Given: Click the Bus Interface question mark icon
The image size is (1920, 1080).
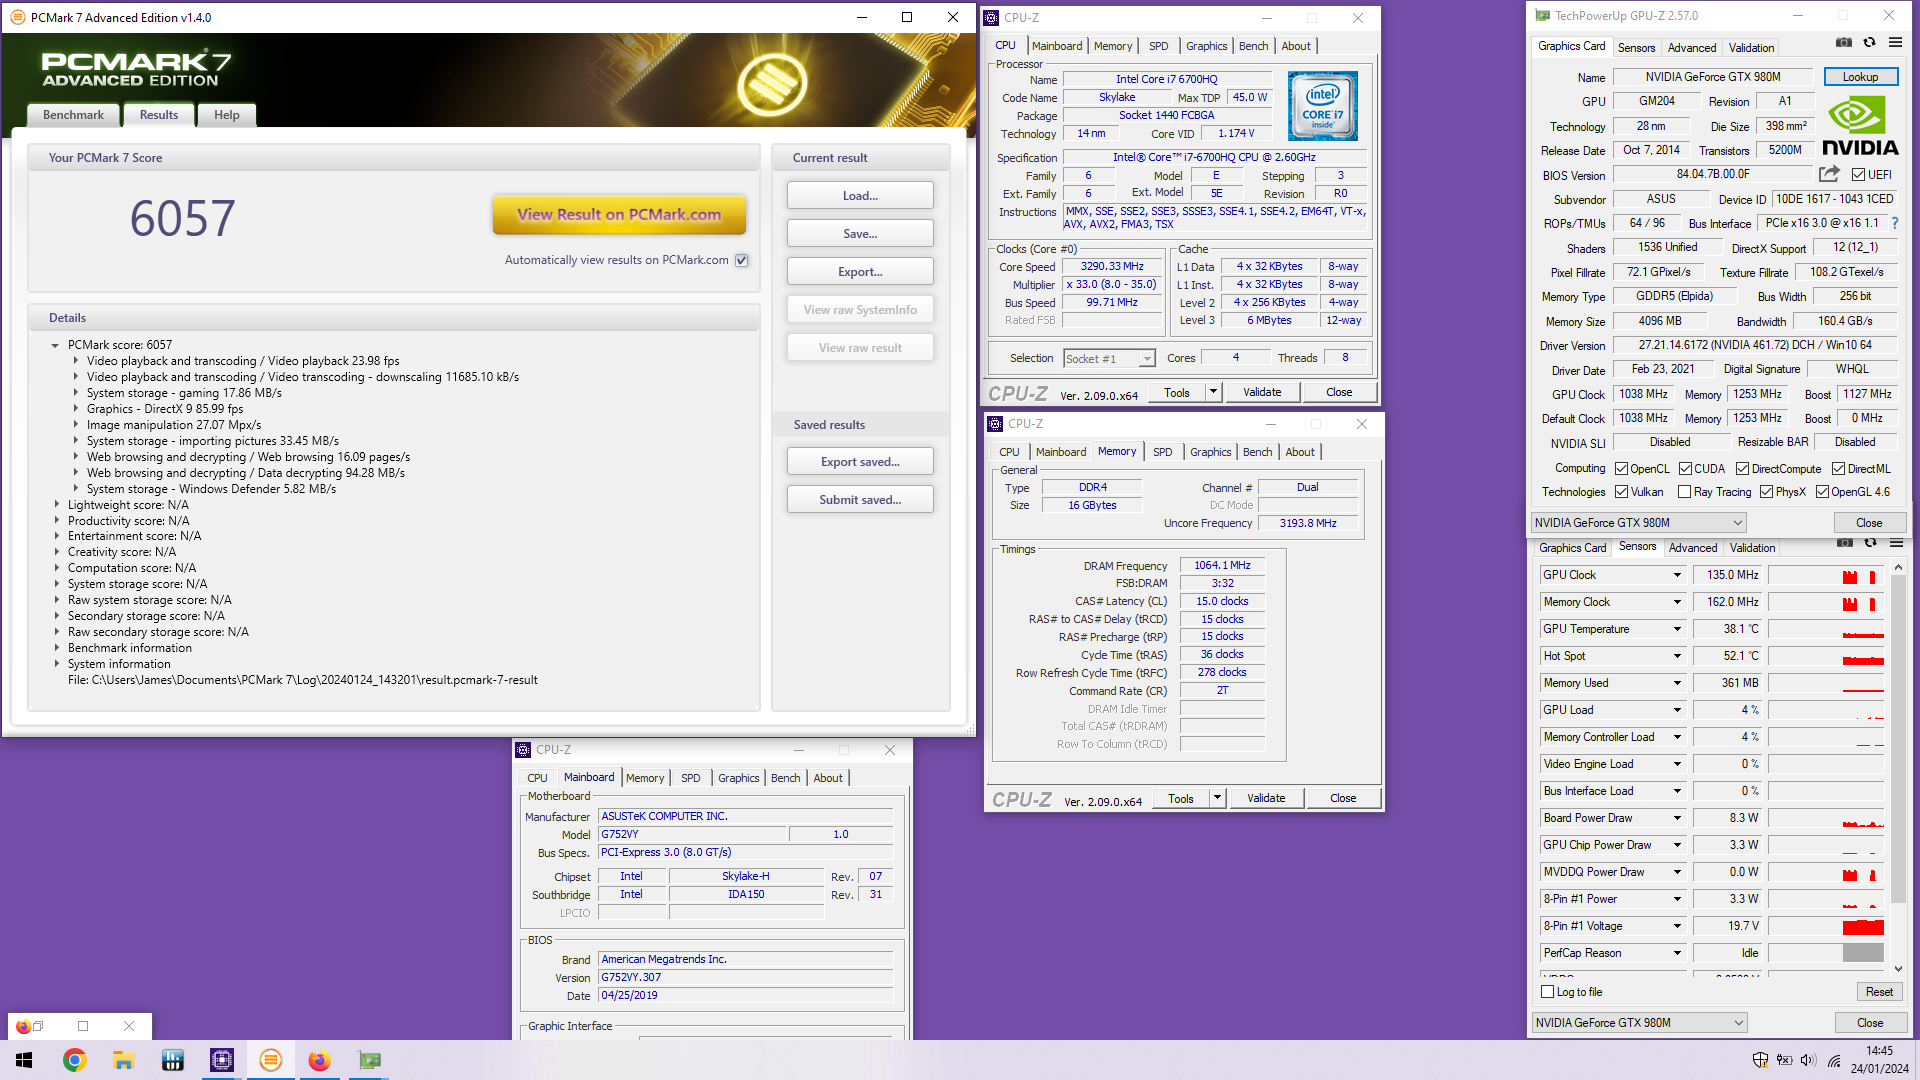Looking at the screenshot, I should pyautogui.click(x=1895, y=223).
